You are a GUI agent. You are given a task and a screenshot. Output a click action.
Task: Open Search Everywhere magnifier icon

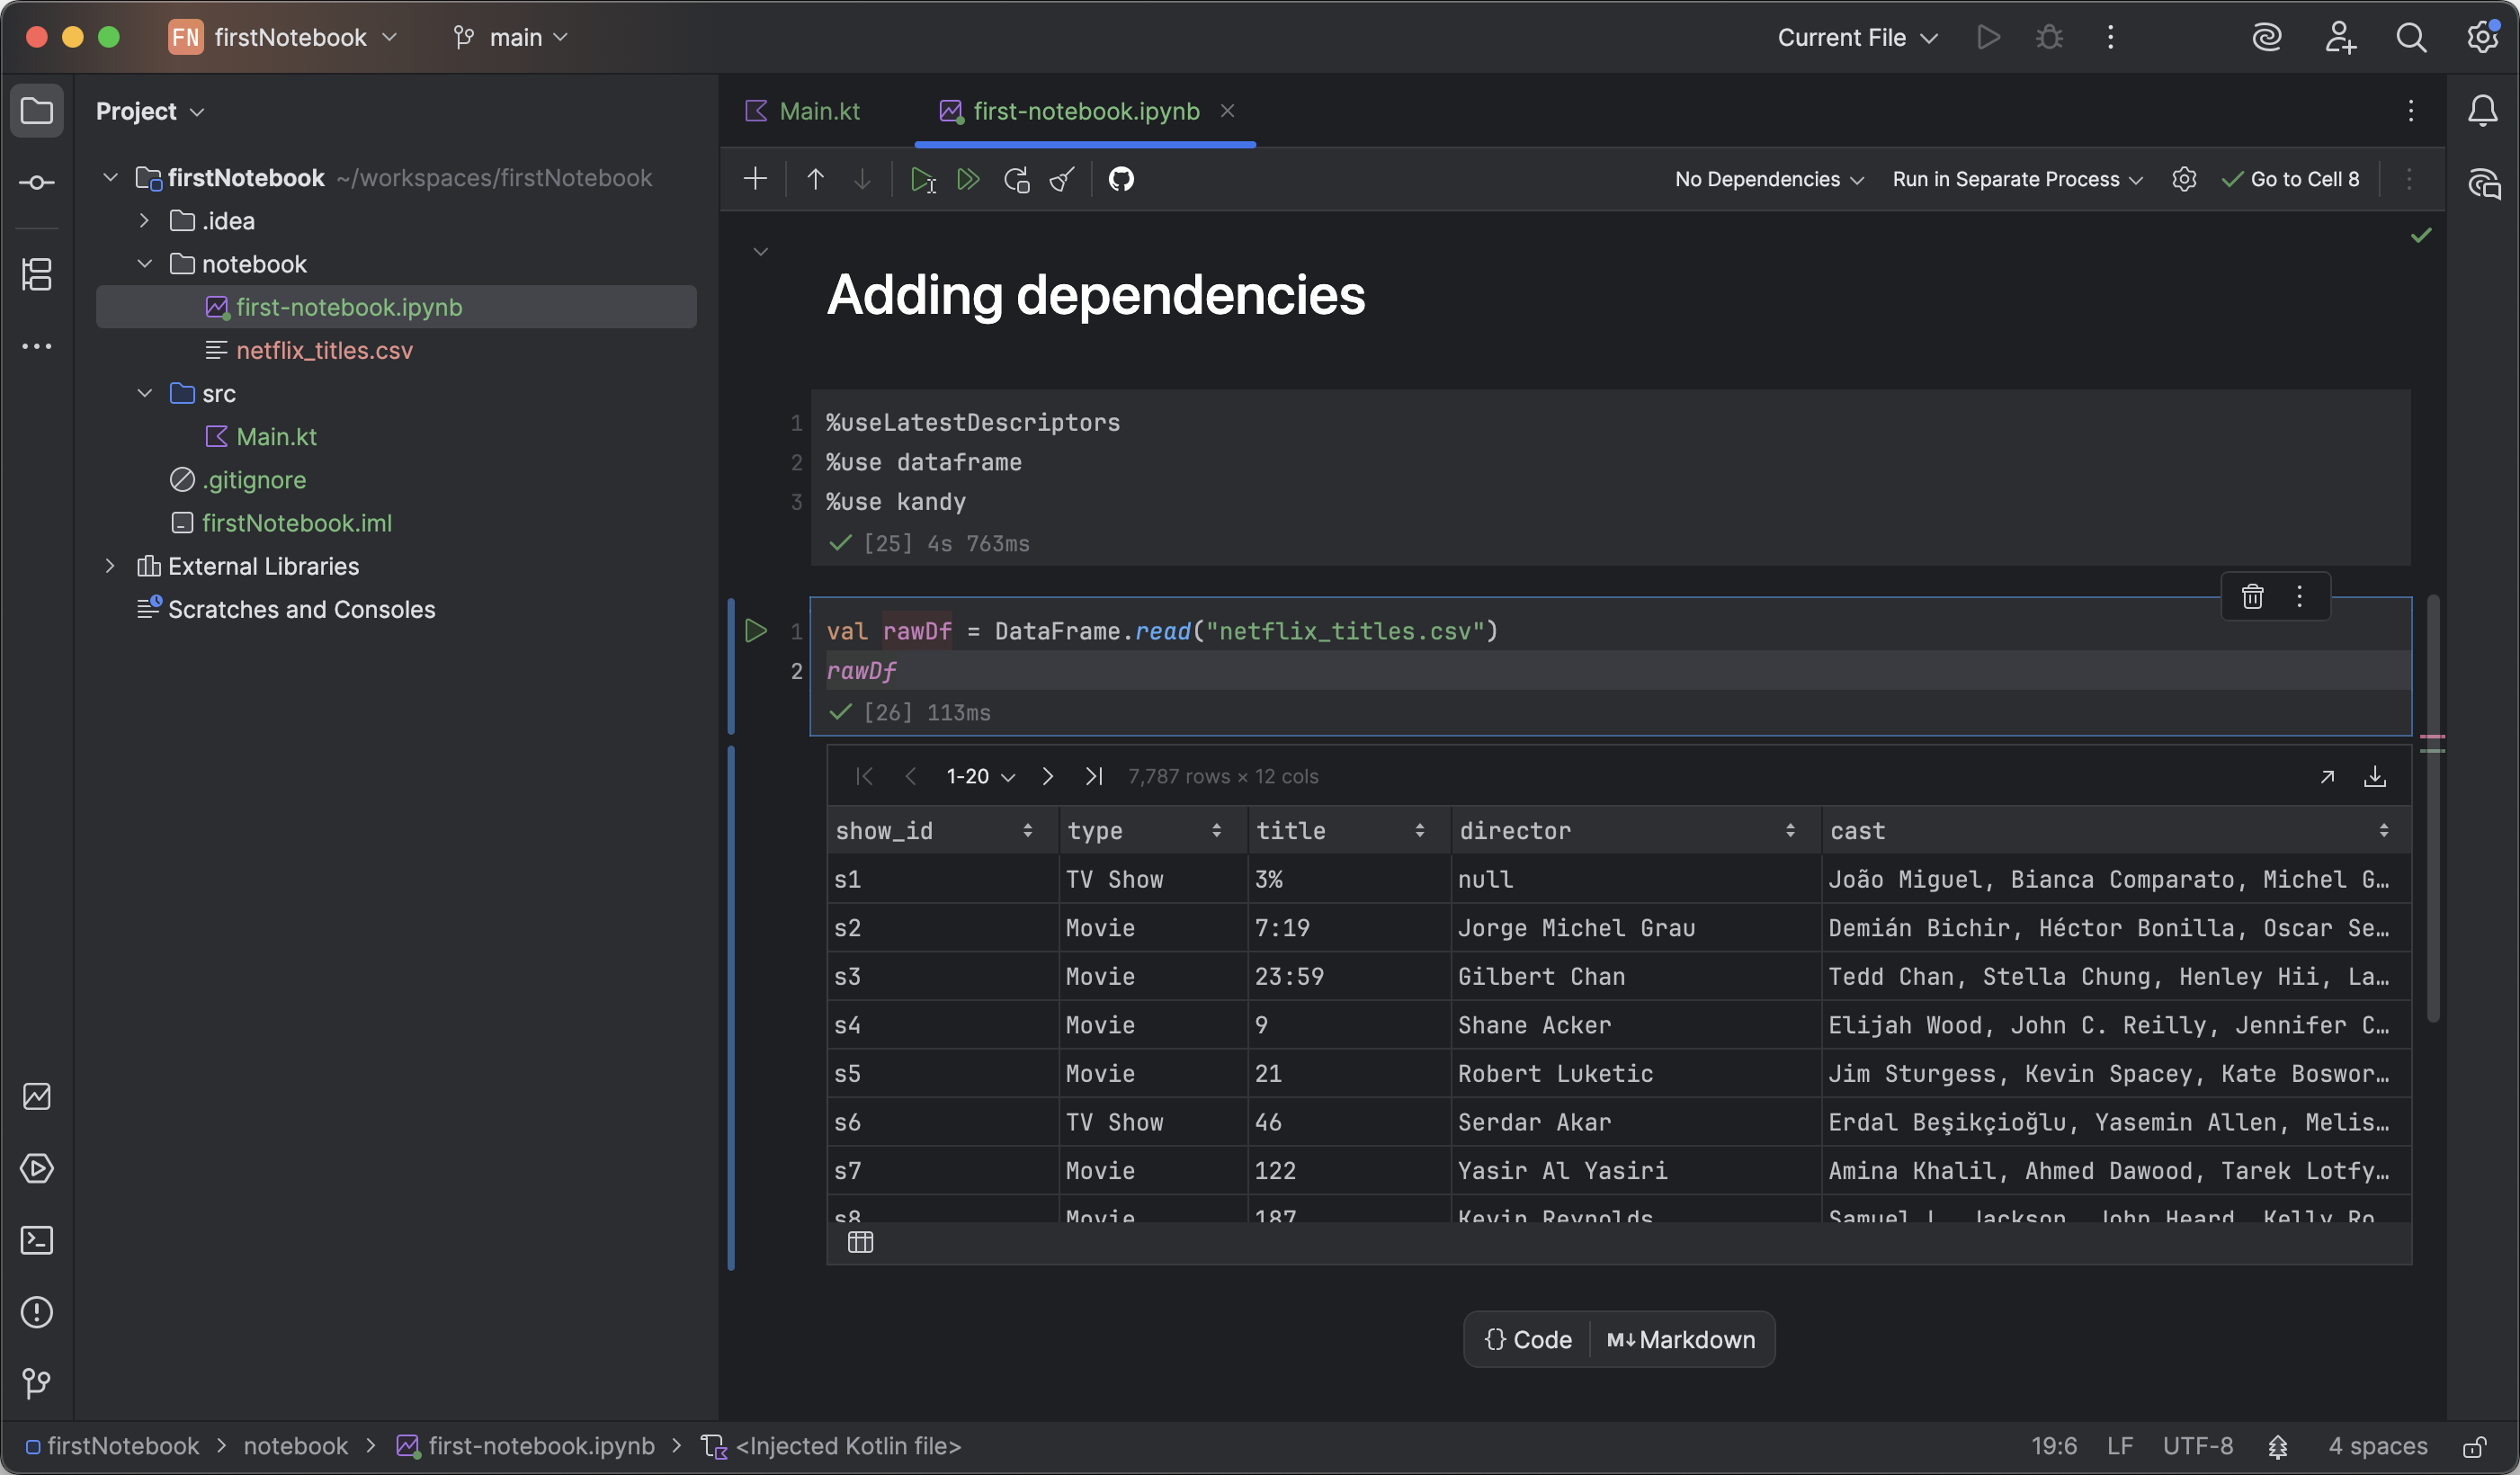point(2411,37)
